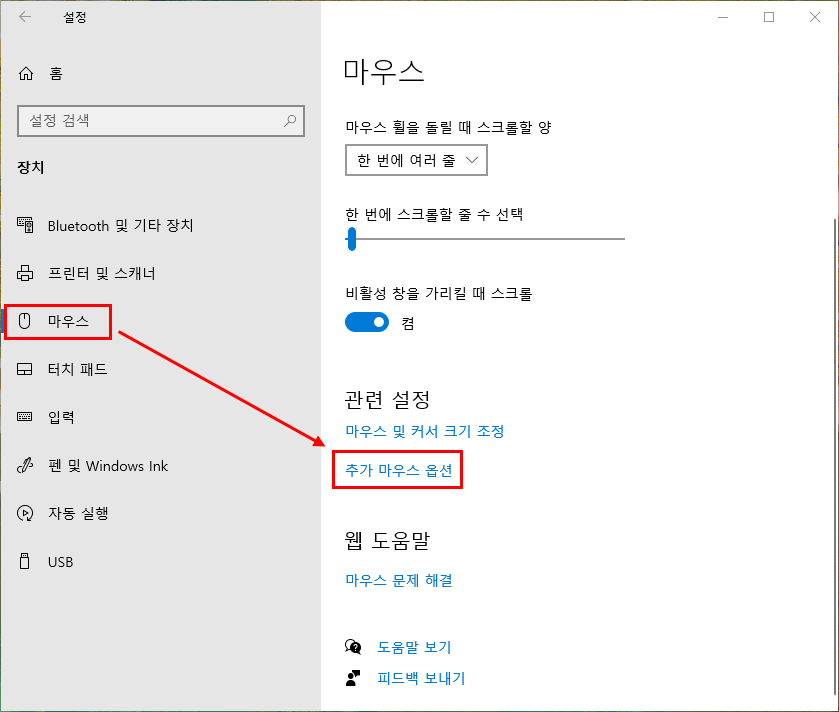Image resolution: width=839 pixels, height=712 pixels.
Task: Select 펜 및 Windows Ink menu item
Action: point(108,466)
